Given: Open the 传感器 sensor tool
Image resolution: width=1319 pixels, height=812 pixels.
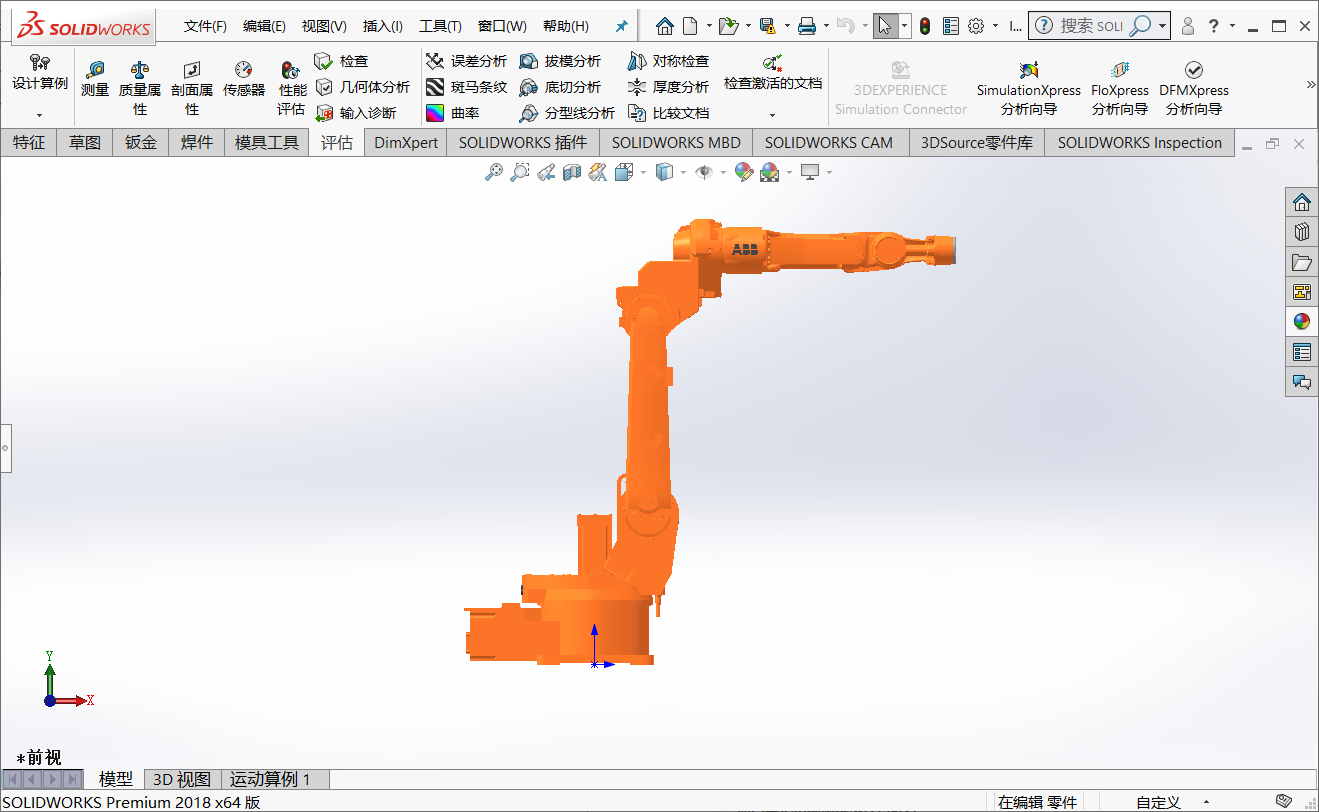Looking at the screenshot, I should (244, 80).
